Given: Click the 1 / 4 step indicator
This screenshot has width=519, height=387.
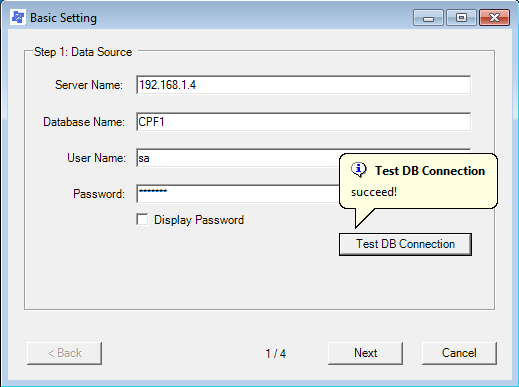Looking at the screenshot, I should coord(276,354).
